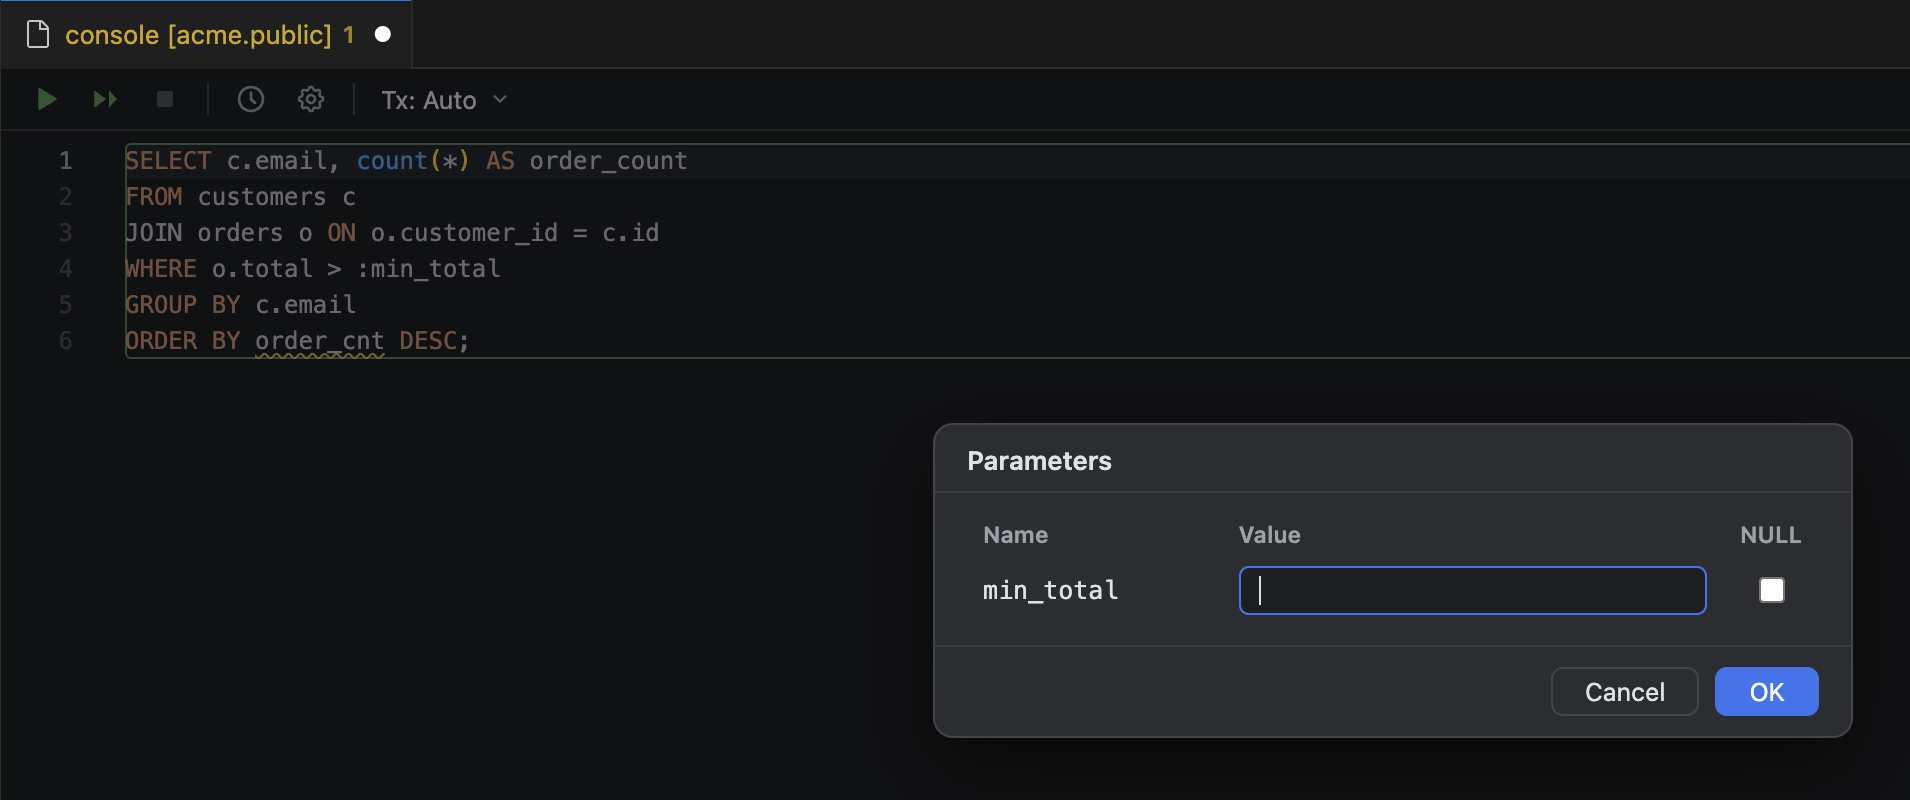Click the :min_total parameter in the query
This screenshot has width=1910, height=800.
[428, 269]
